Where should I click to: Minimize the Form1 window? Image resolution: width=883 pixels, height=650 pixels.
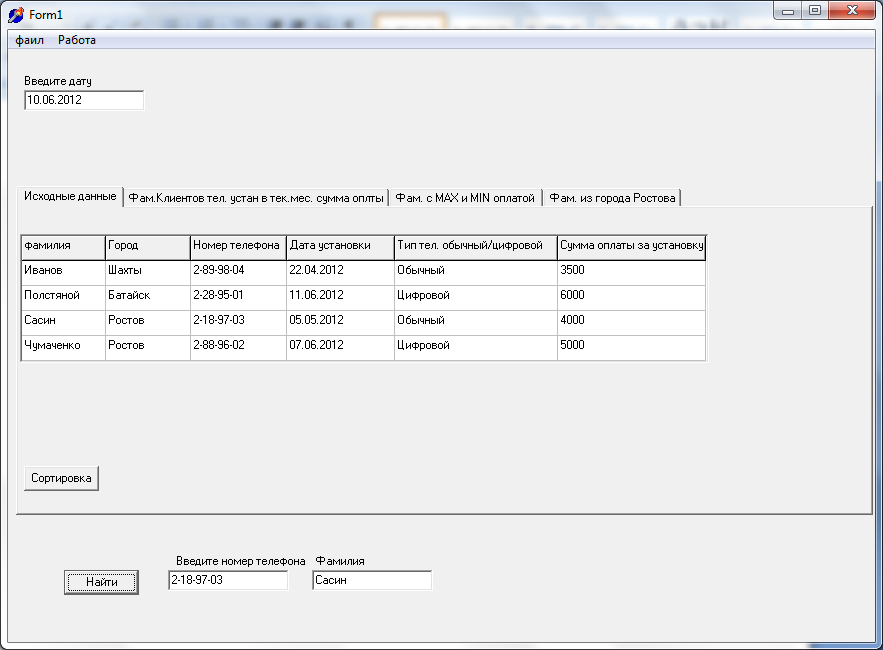click(788, 11)
